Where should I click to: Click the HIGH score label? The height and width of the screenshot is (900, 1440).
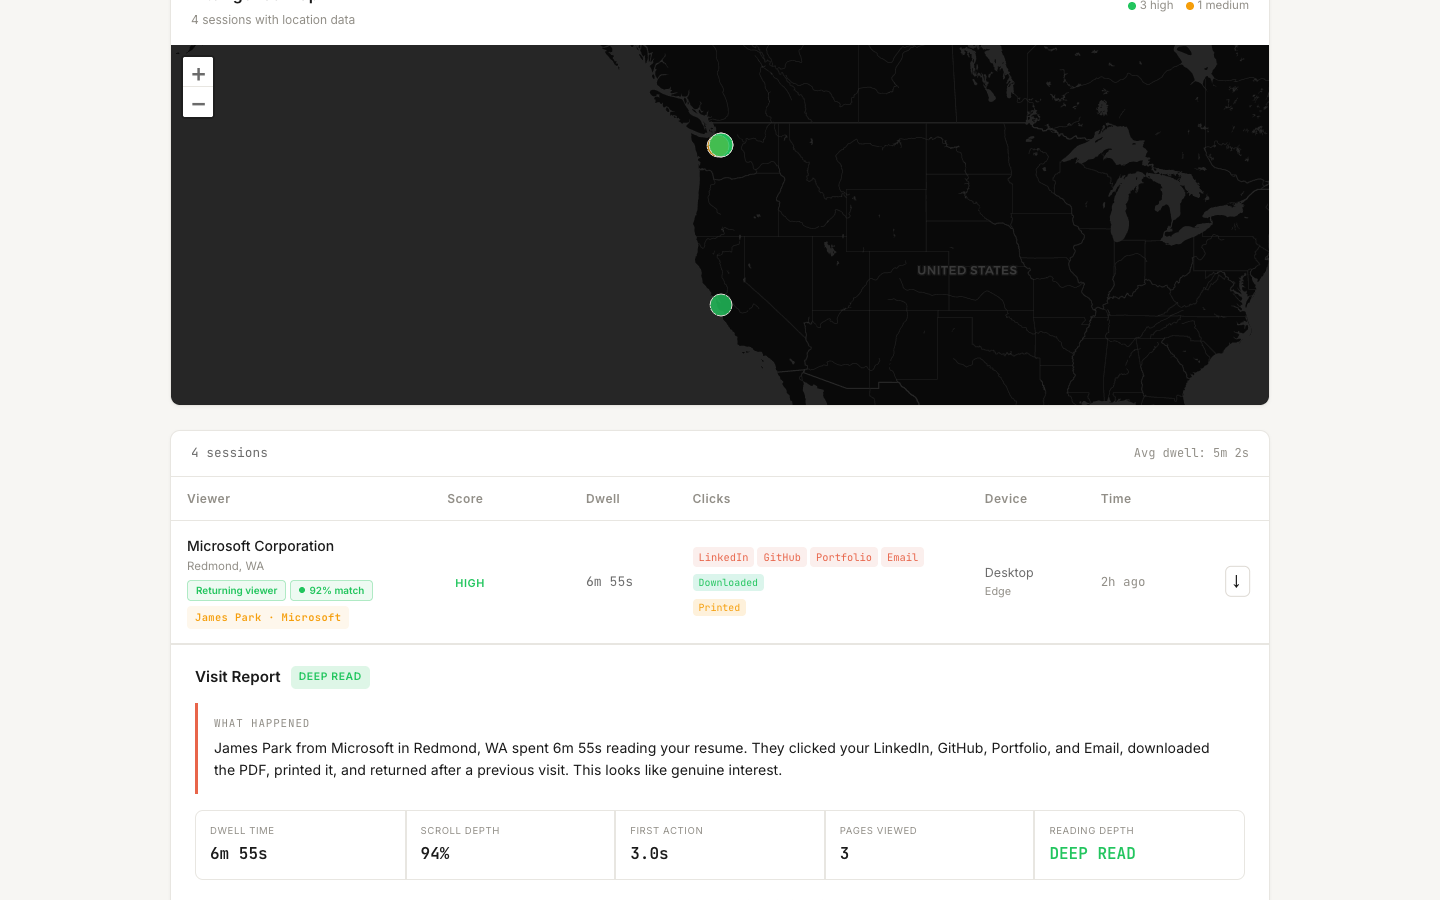click(470, 583)
